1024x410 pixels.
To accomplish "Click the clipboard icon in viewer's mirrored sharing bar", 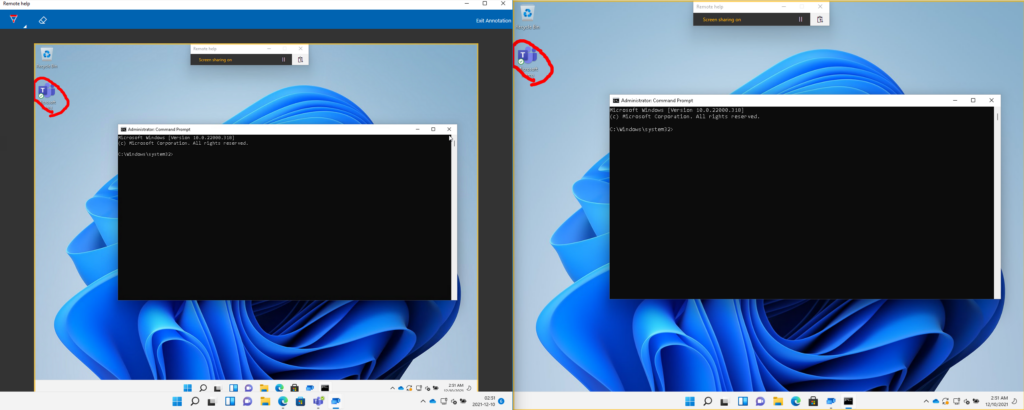I will click(x=300, y=59).
